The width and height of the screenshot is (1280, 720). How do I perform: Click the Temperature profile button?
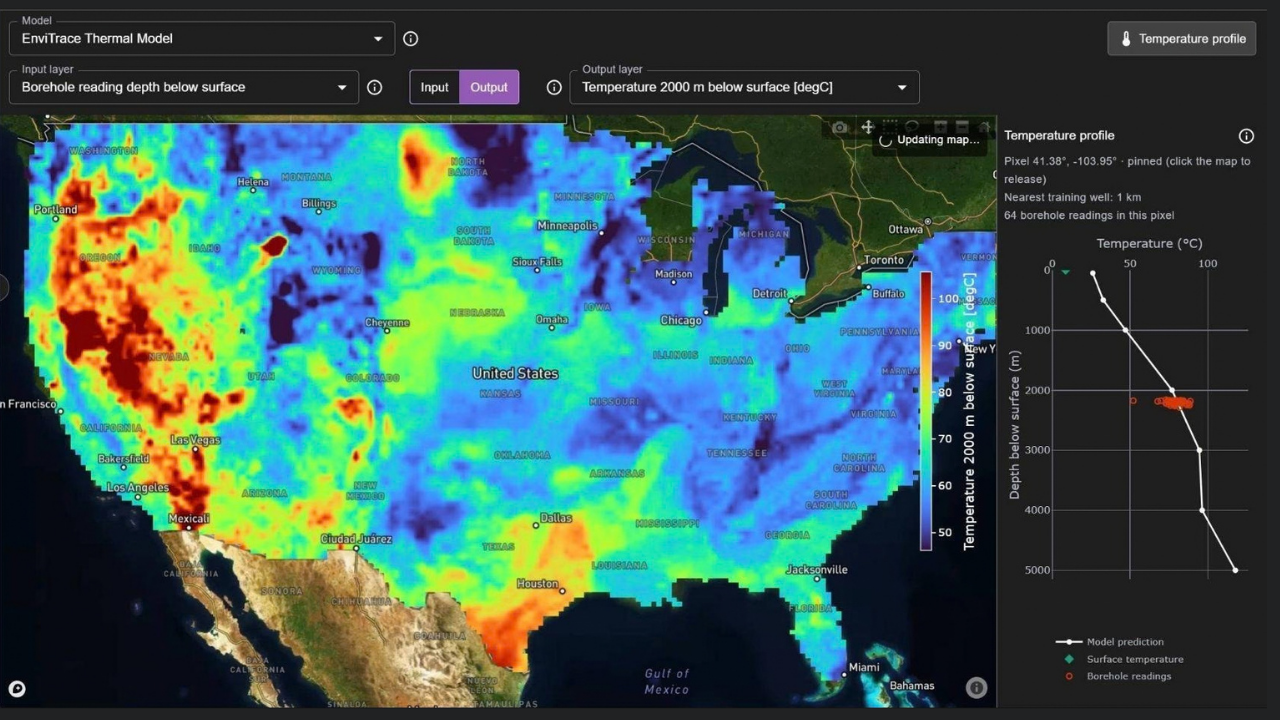1182,39
